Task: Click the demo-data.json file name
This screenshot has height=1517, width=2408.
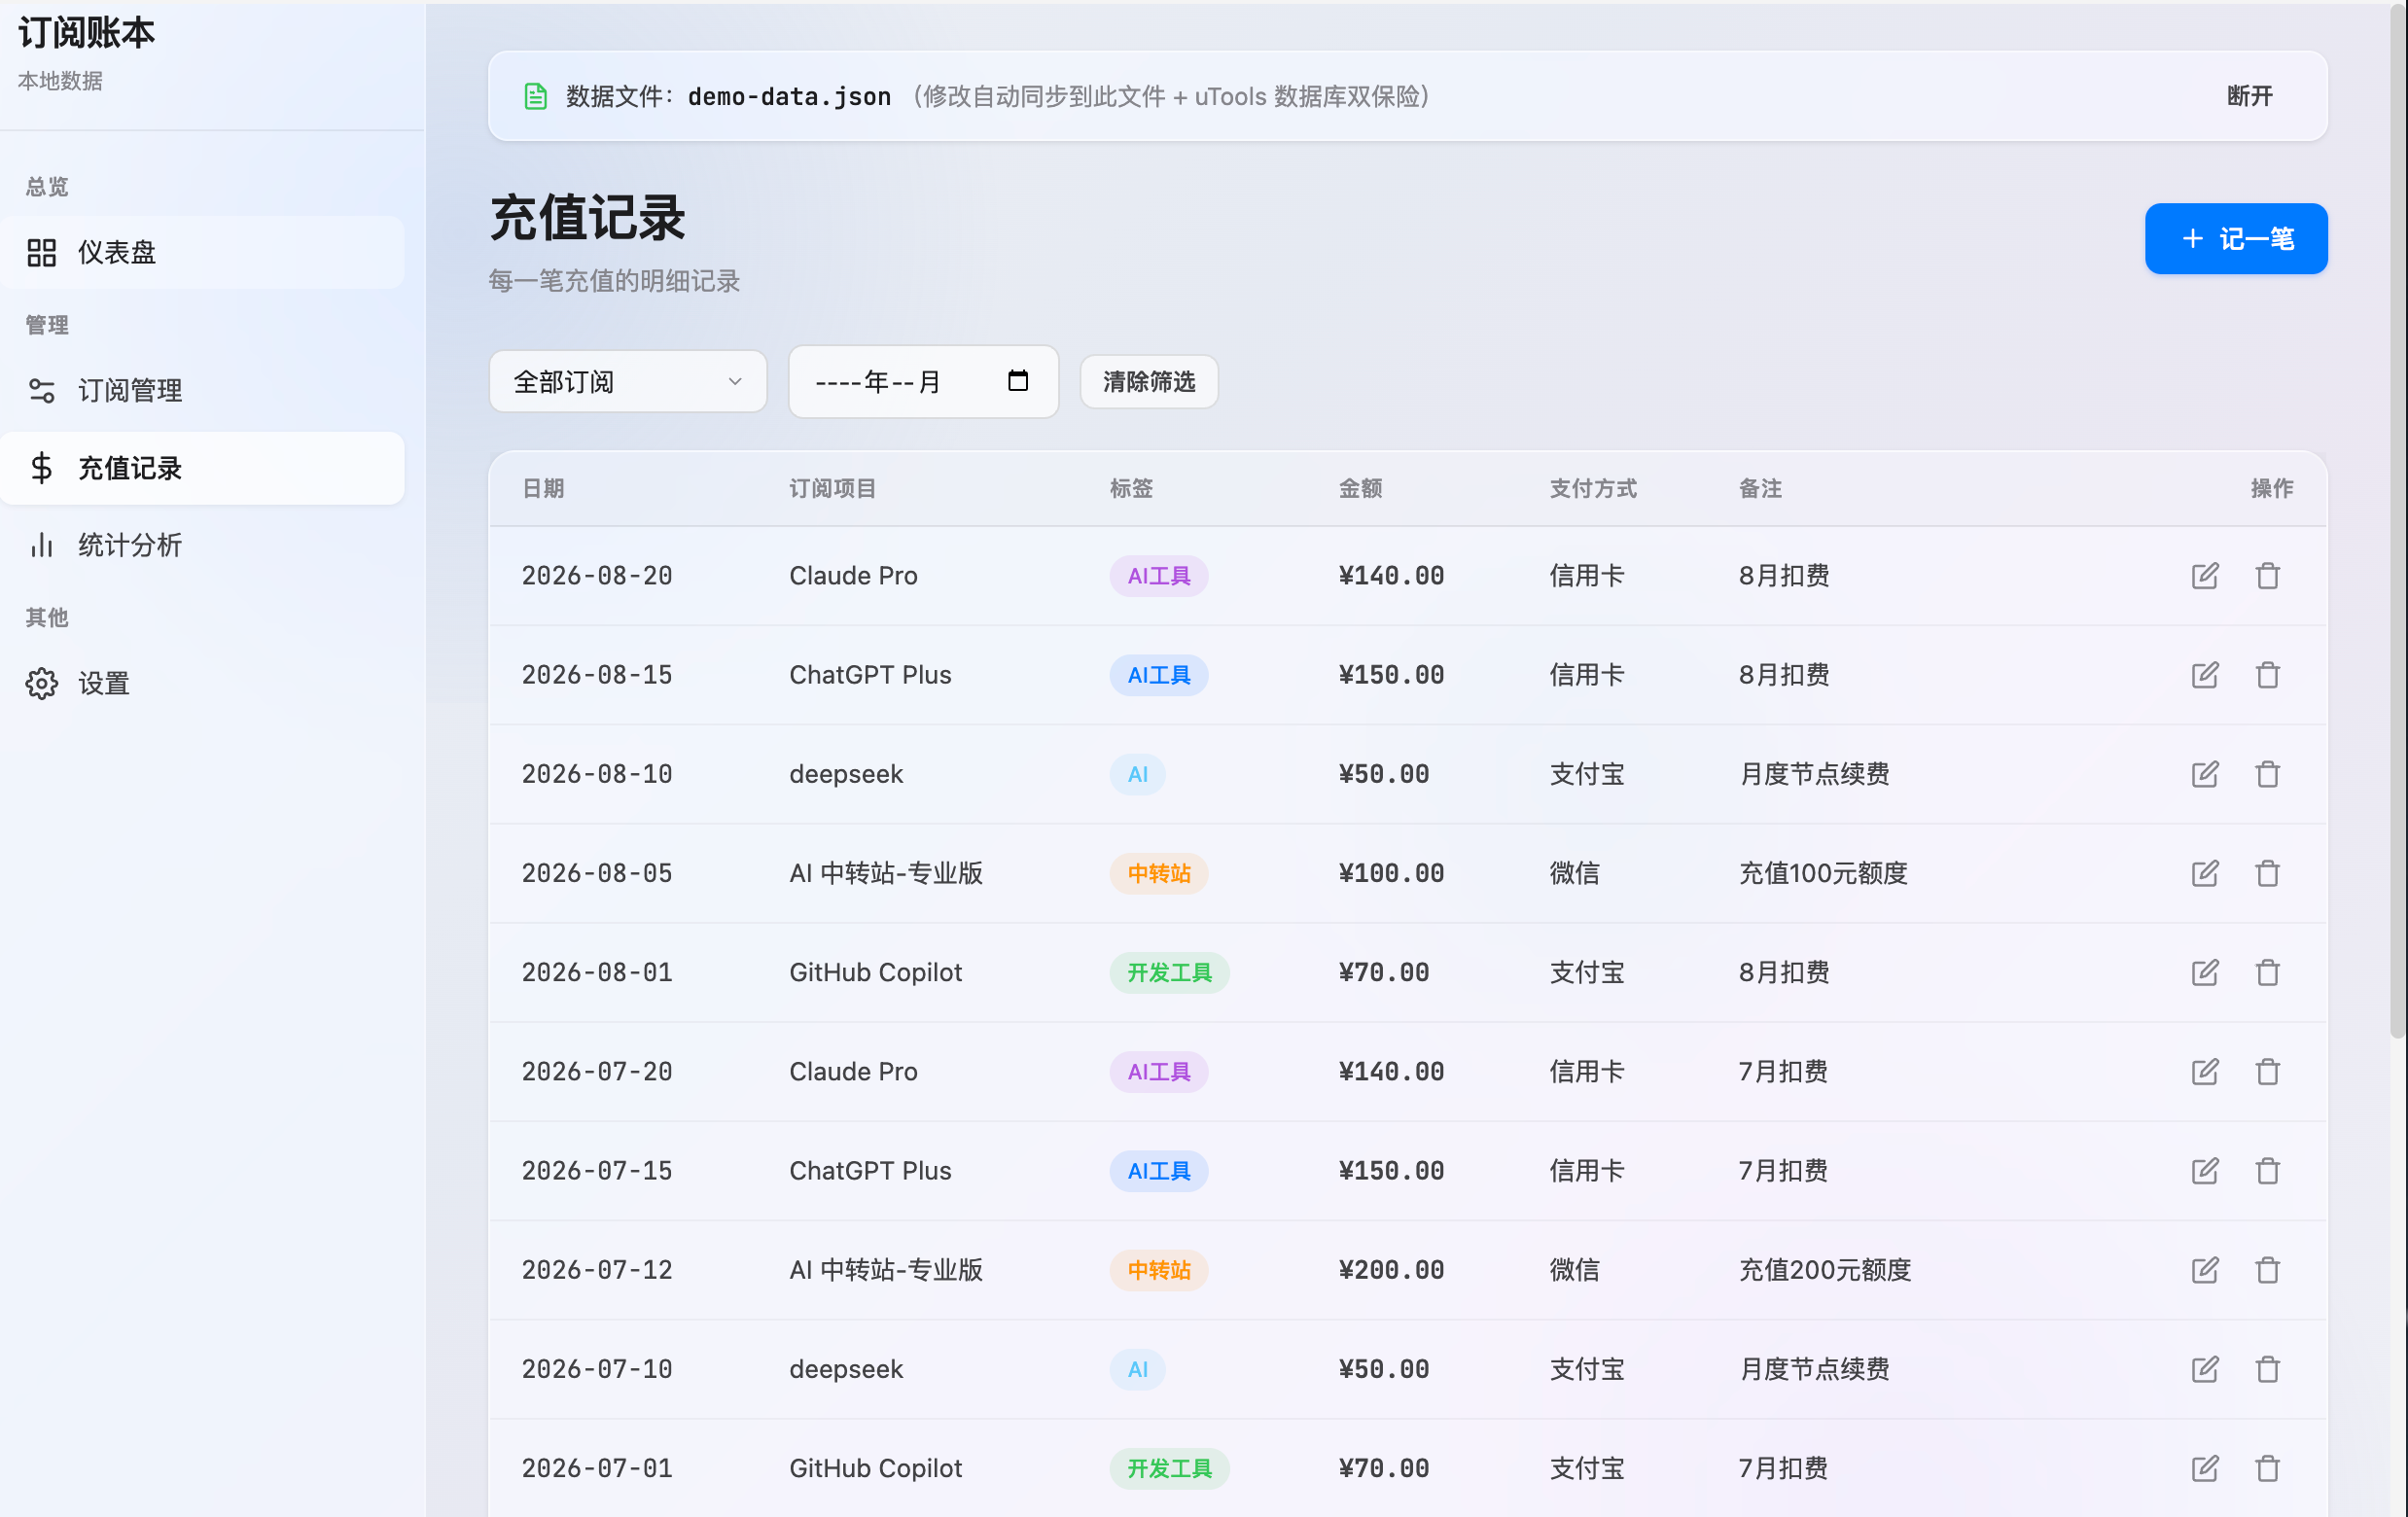Action: [x=789, y=96]
